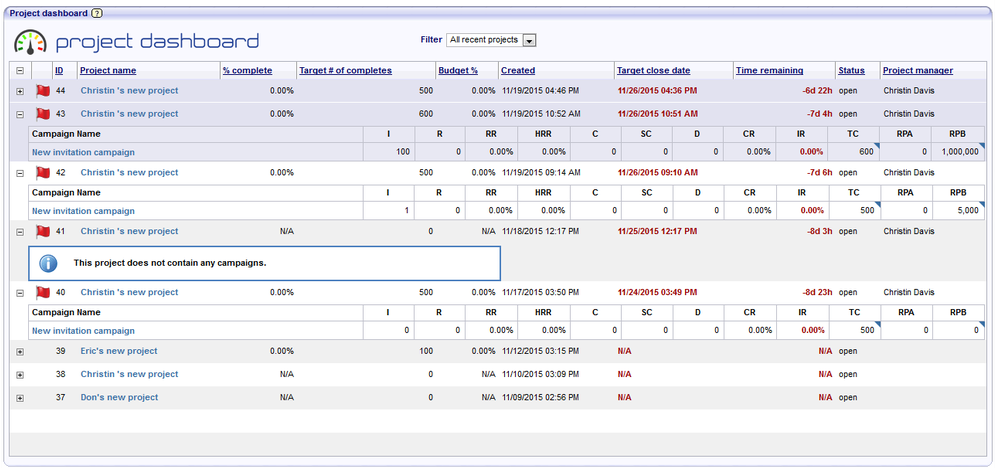
Task: Sort by Created column header
Action: point(518,70)
